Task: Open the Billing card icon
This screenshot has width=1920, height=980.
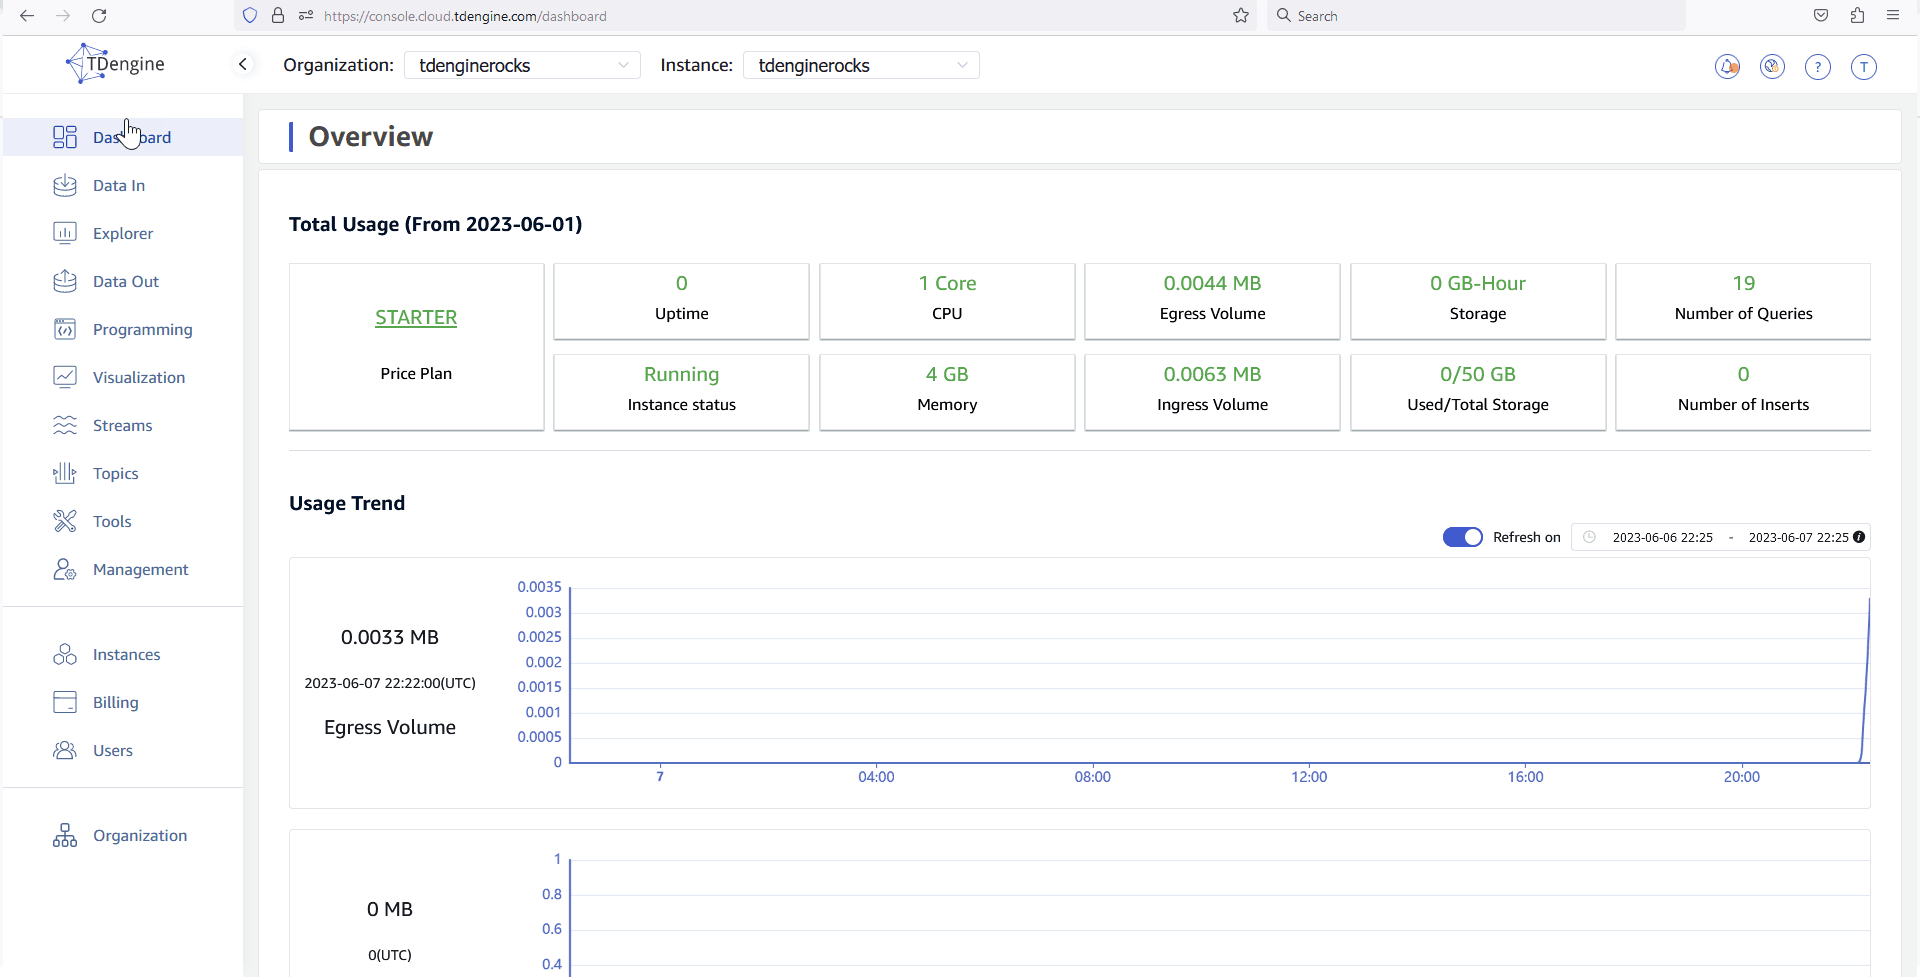Action: [65, 703]
